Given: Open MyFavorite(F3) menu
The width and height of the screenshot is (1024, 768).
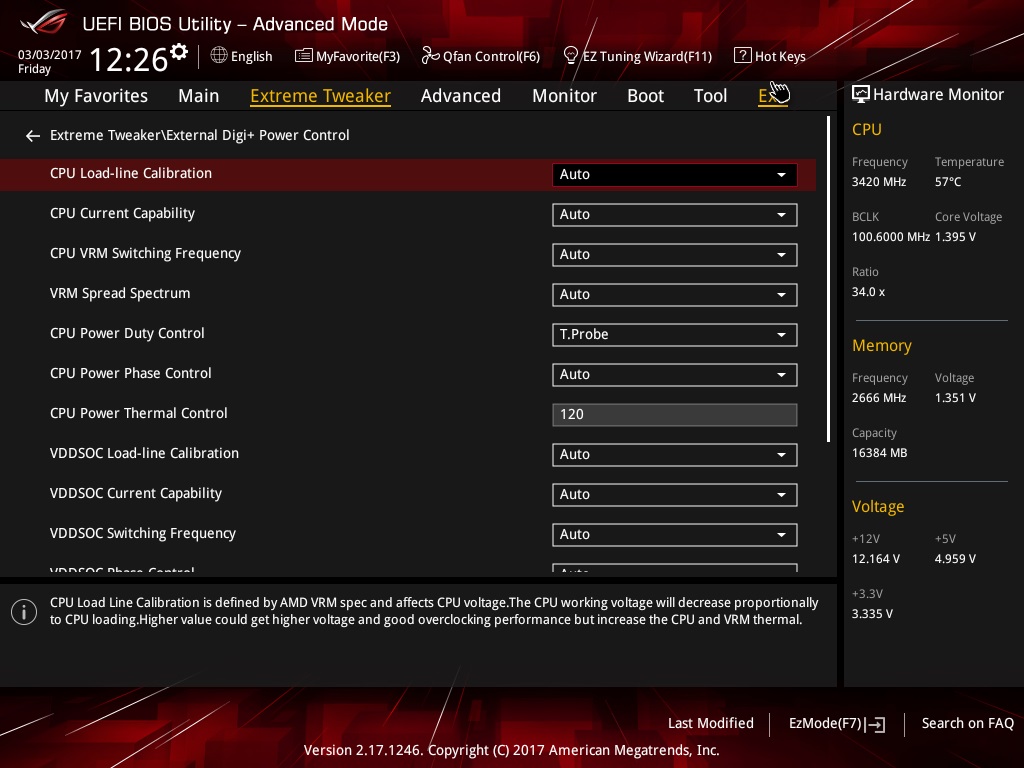Looking at the screenshot, I should [x=347, y=56].
